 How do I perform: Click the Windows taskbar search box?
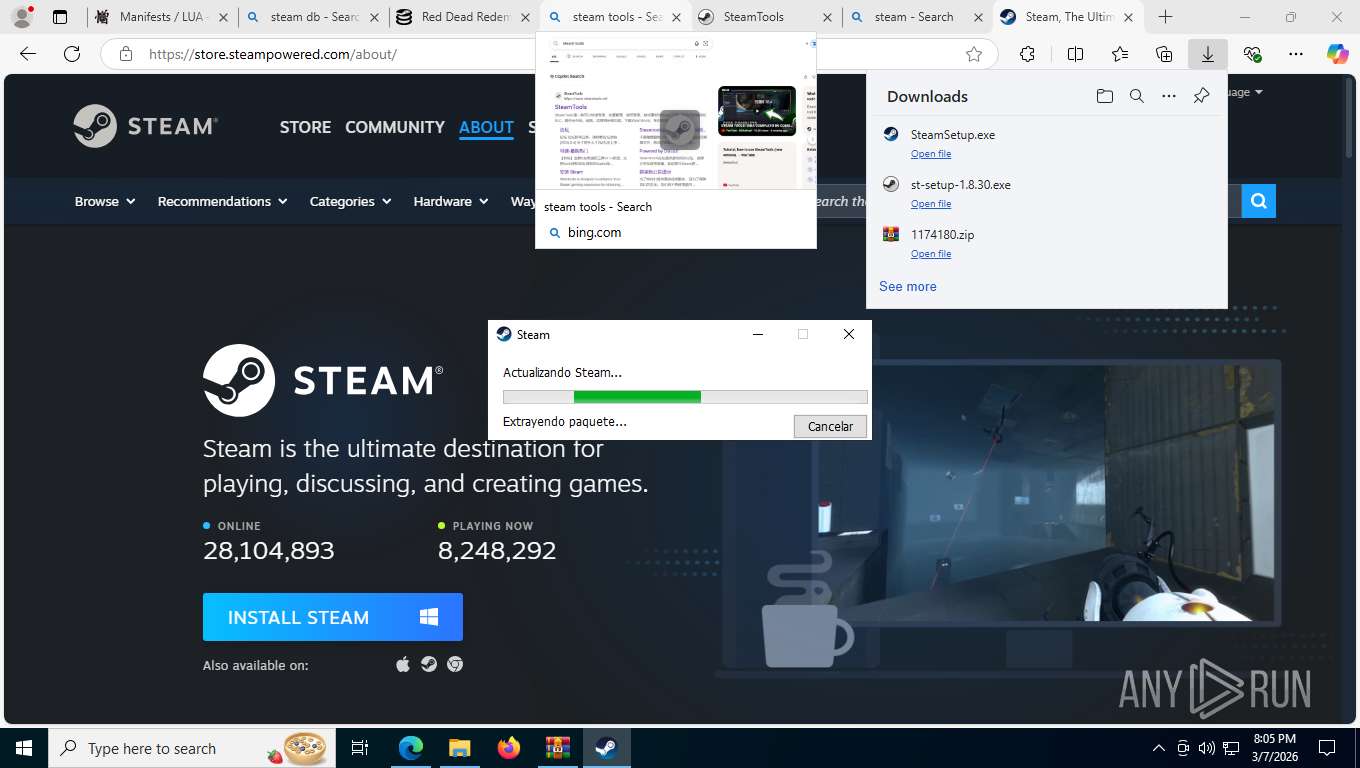coord(190,748)
